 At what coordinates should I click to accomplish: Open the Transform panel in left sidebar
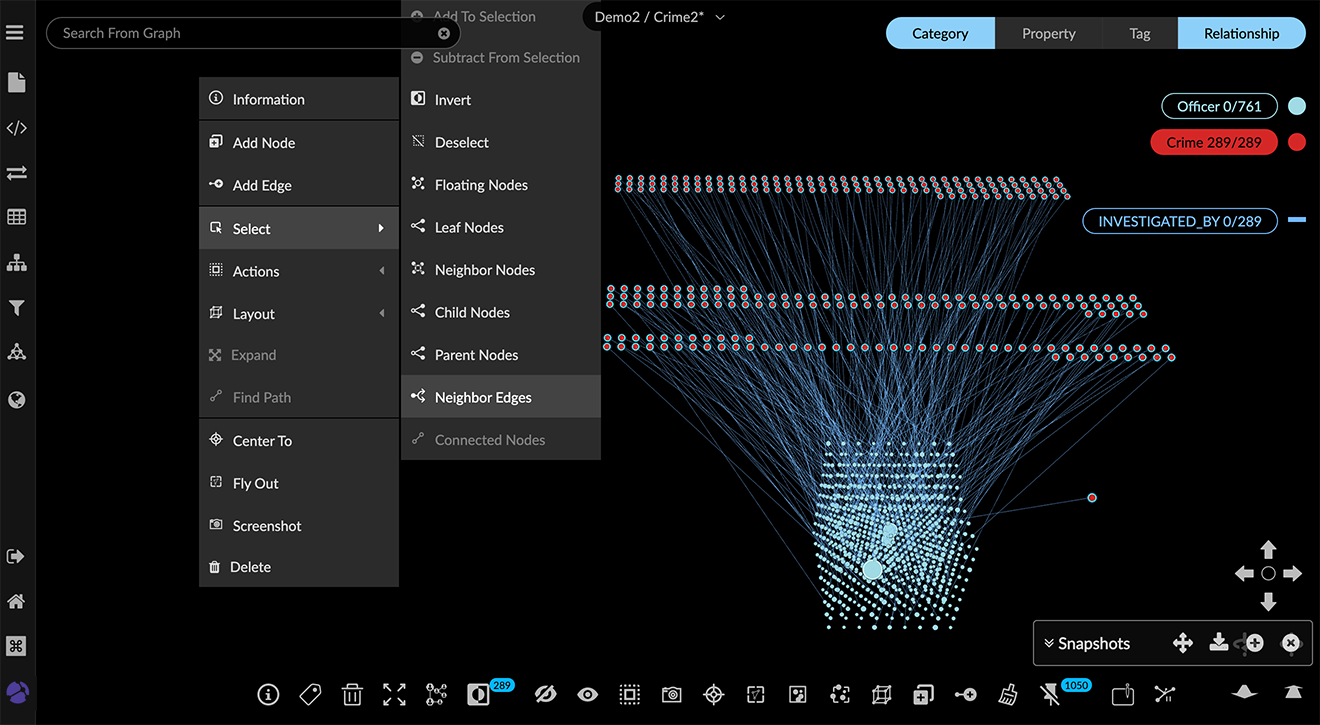16,172
